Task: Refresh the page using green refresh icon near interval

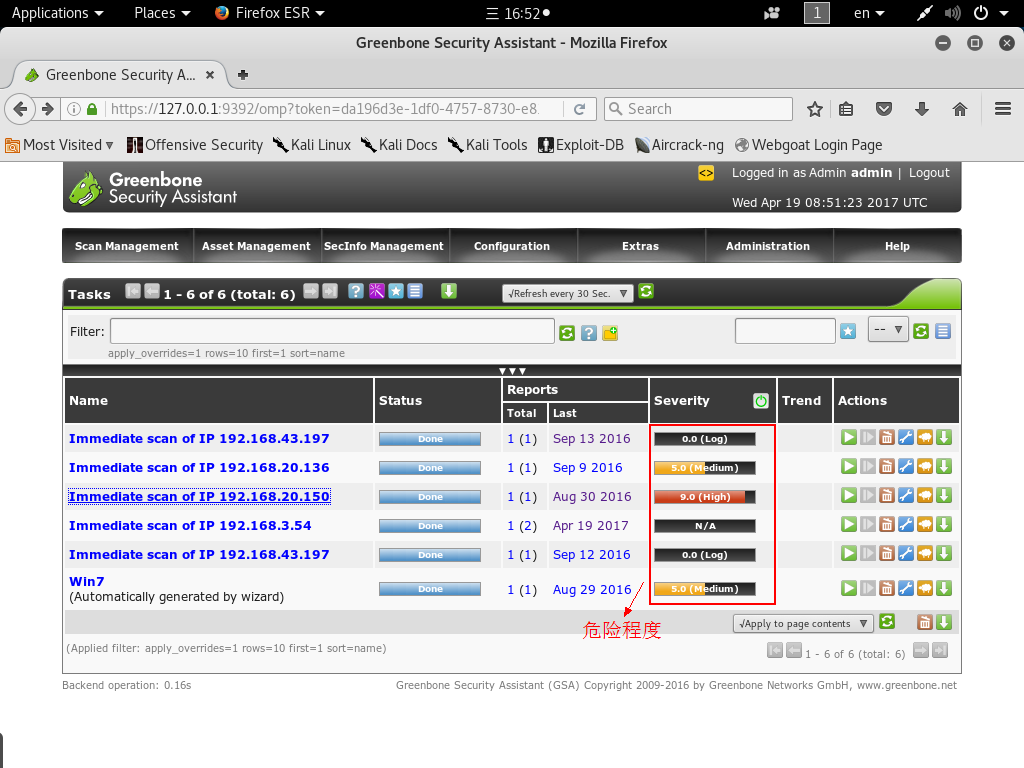Action: point(646,292)
